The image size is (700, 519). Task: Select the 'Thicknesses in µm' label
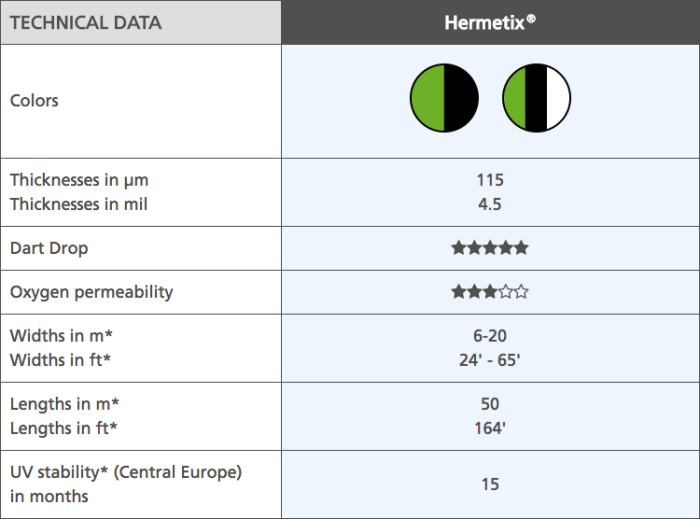click(79, 180)
